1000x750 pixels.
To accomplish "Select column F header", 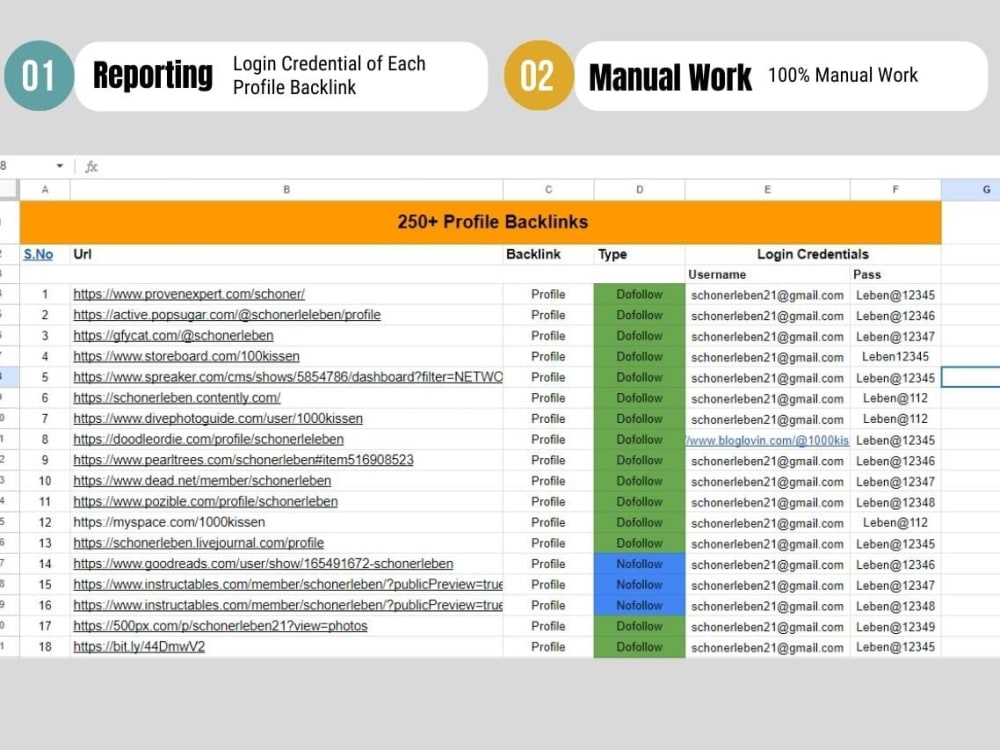I will tap(895, 189).
